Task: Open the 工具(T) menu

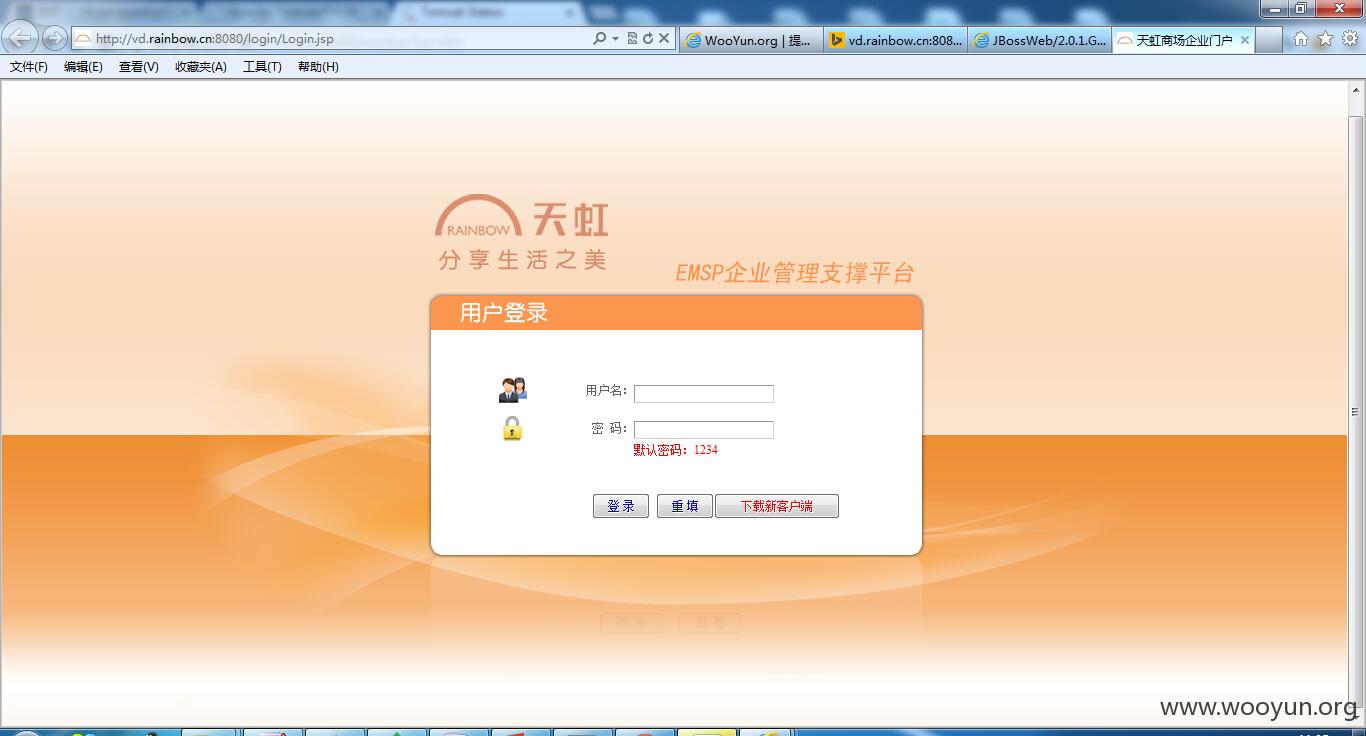Action: pos(262,67)
